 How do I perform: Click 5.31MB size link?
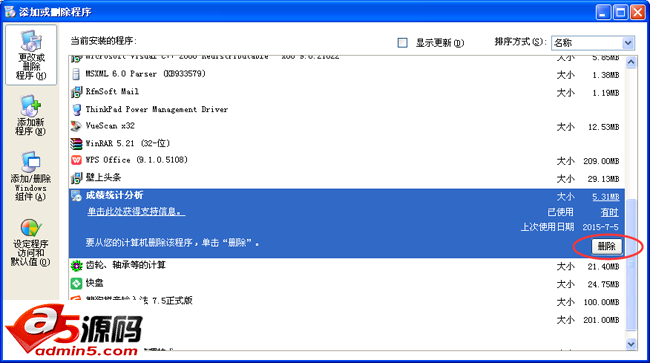click(606, 197)
